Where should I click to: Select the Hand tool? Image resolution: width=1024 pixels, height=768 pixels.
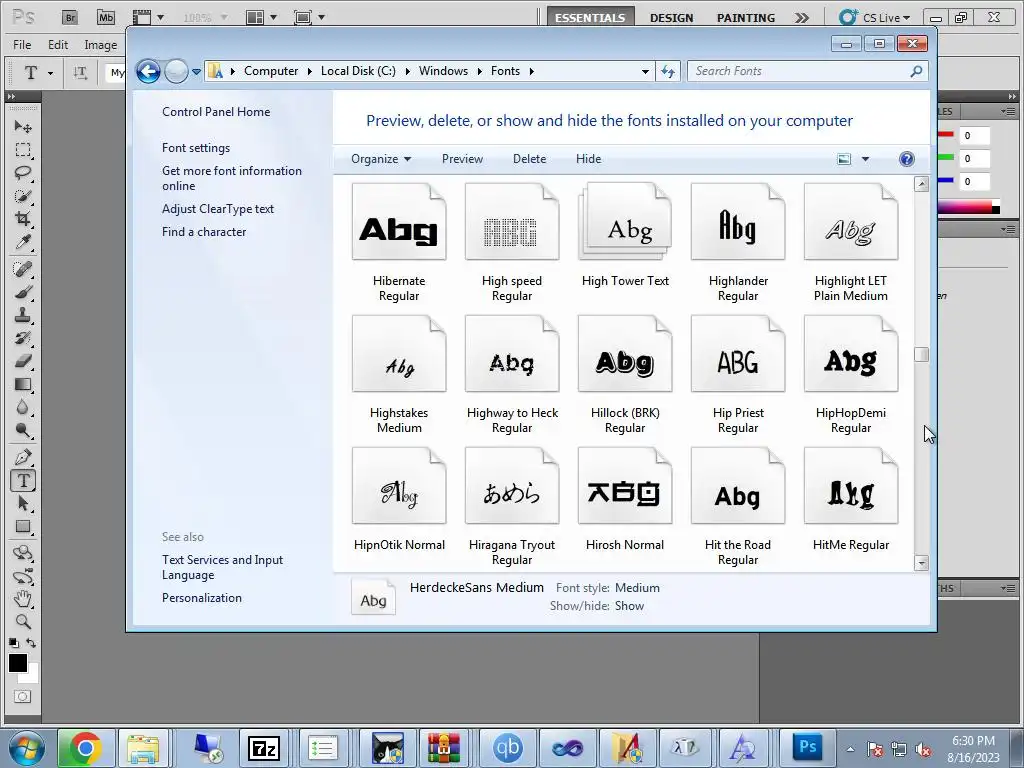[23, 598]
